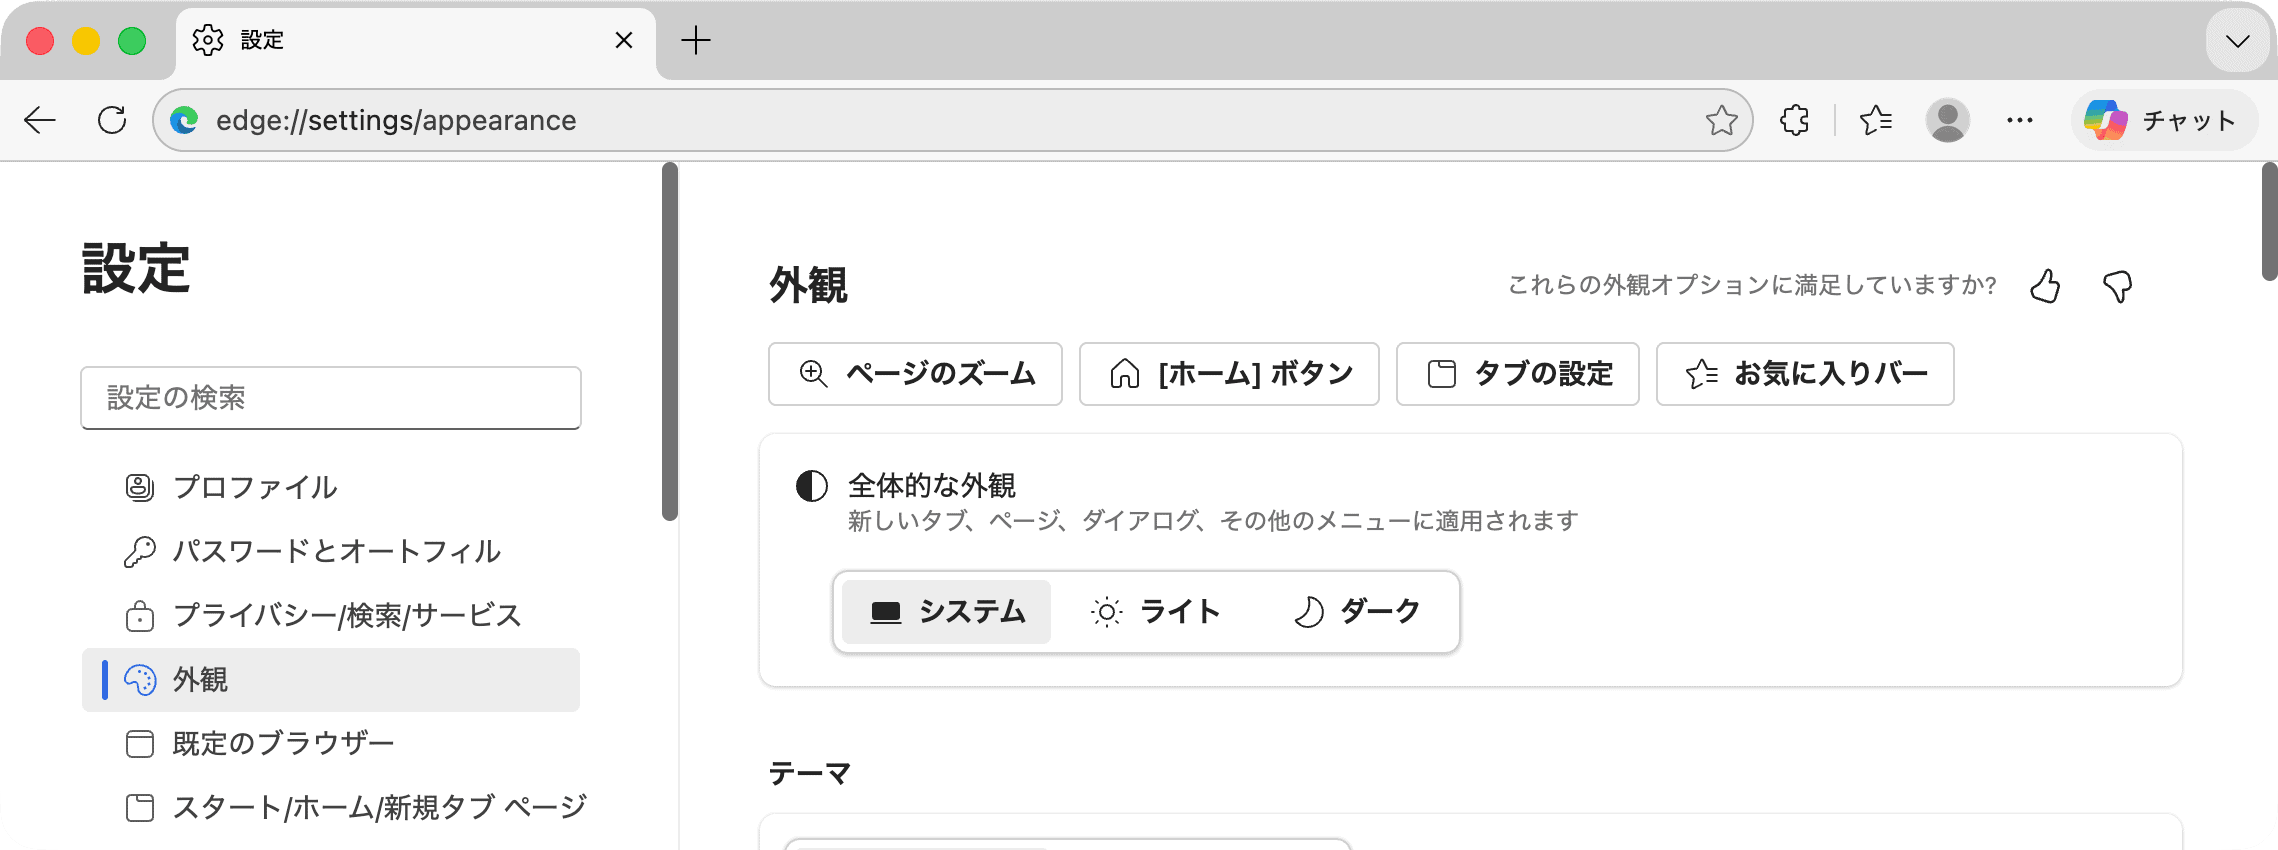Open the more options (...) menu
The width and height of the screenshot is (2278, 850).
pos(2019,120)
